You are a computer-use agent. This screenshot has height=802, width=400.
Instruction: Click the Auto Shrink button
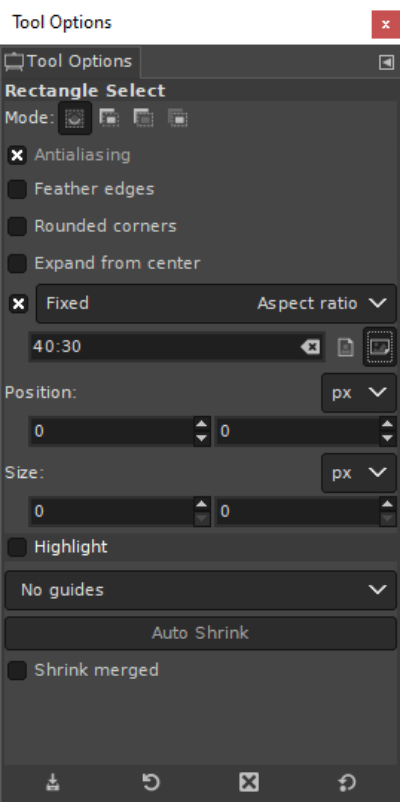pos(201,633)
